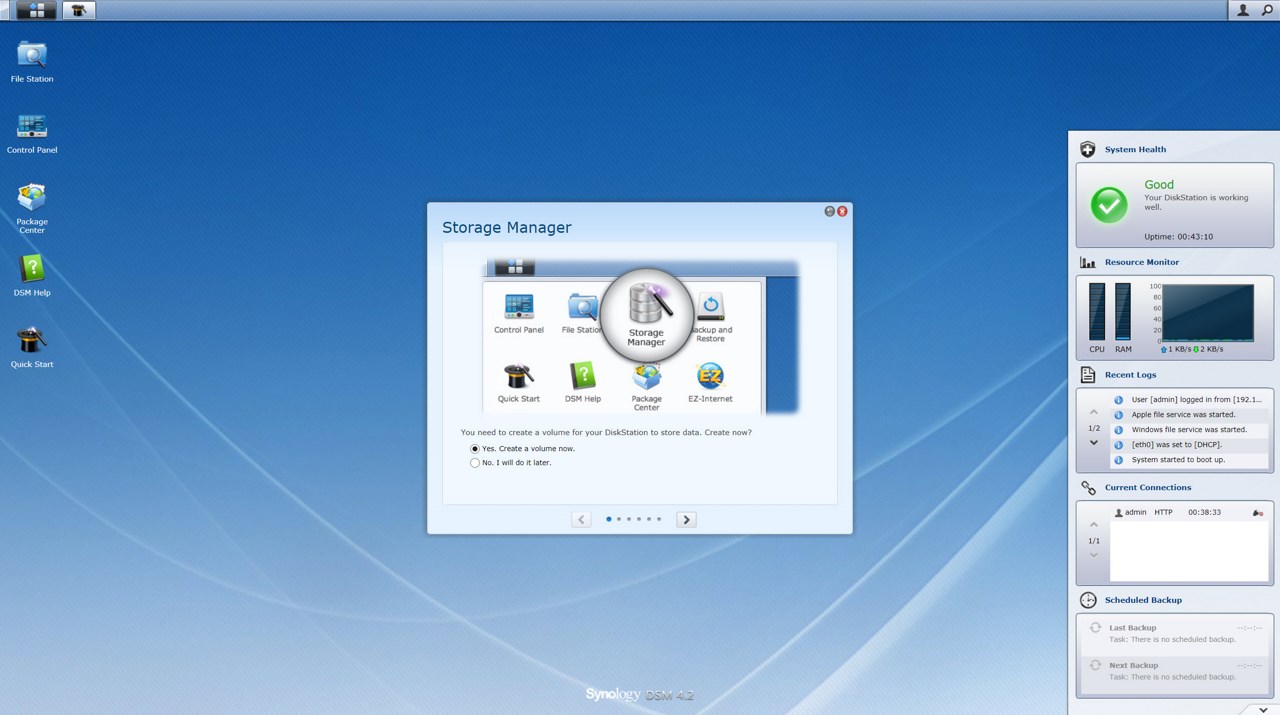Screen dimensions: 1280x715
Task: Click the "Last Backup" label
Action: tap(1133, 628)
